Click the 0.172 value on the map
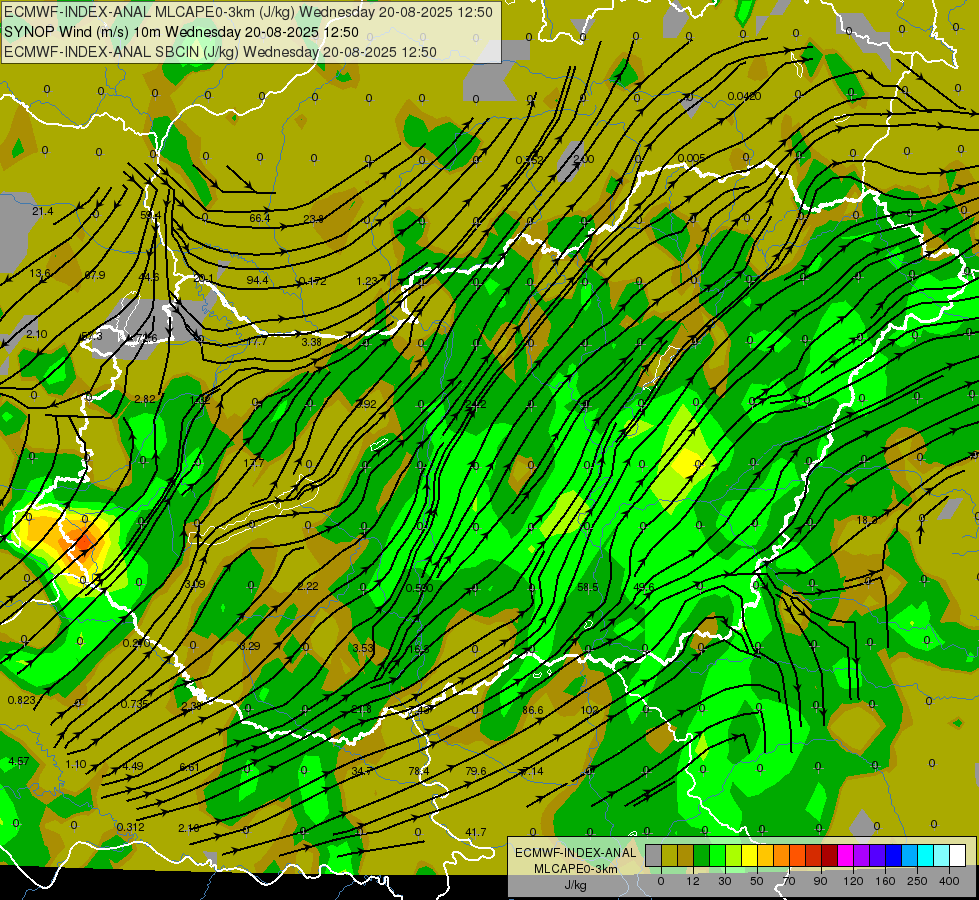The image size is (979, 900). coord(313,281)
